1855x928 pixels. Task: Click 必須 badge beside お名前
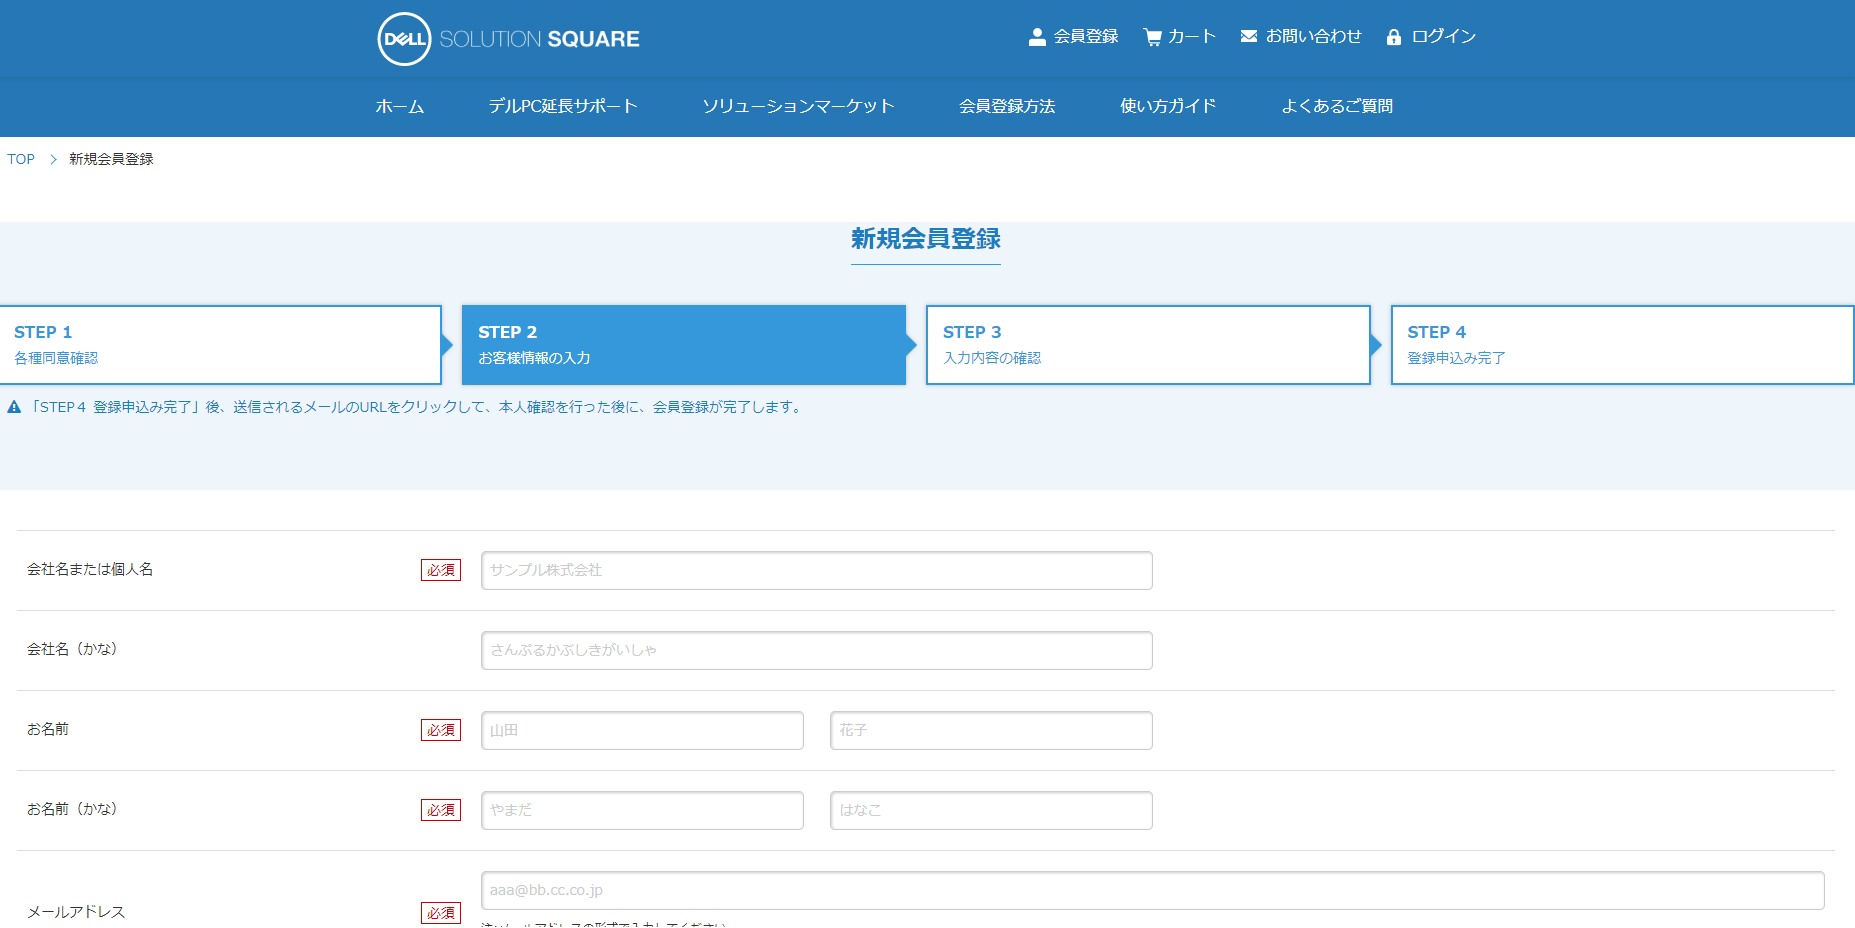441,730
